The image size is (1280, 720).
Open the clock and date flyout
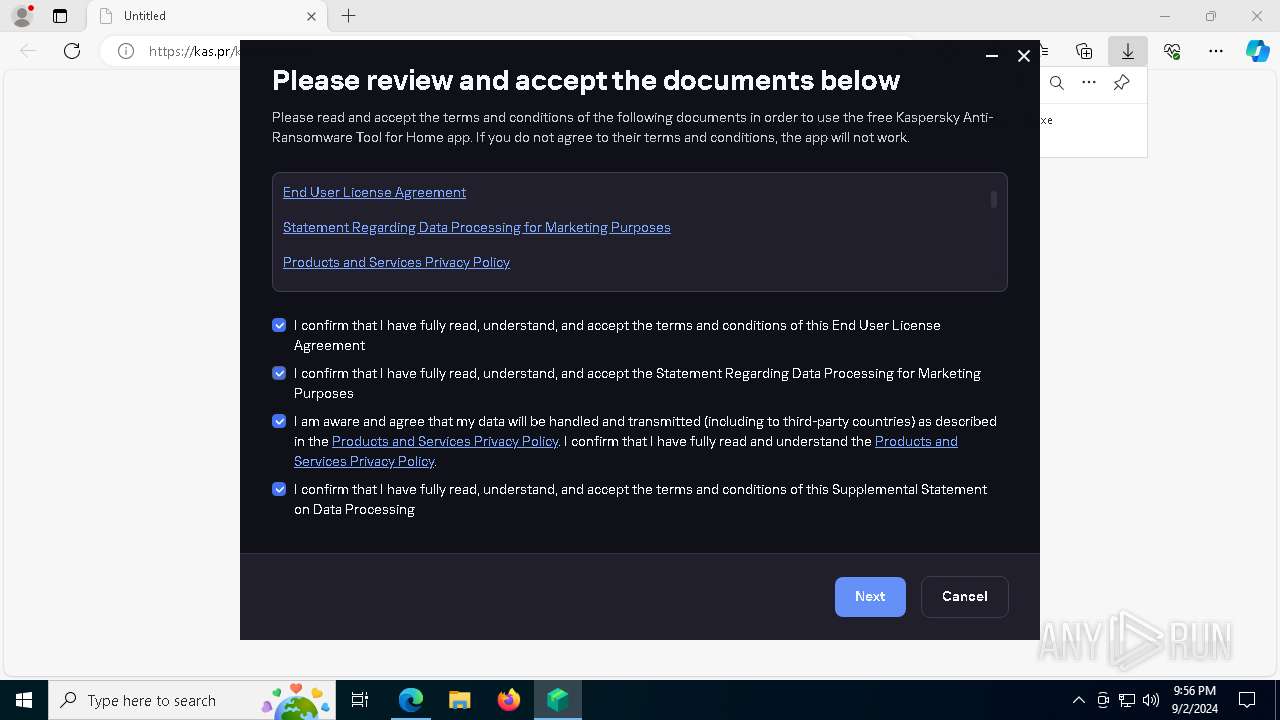pos(1194,700)
